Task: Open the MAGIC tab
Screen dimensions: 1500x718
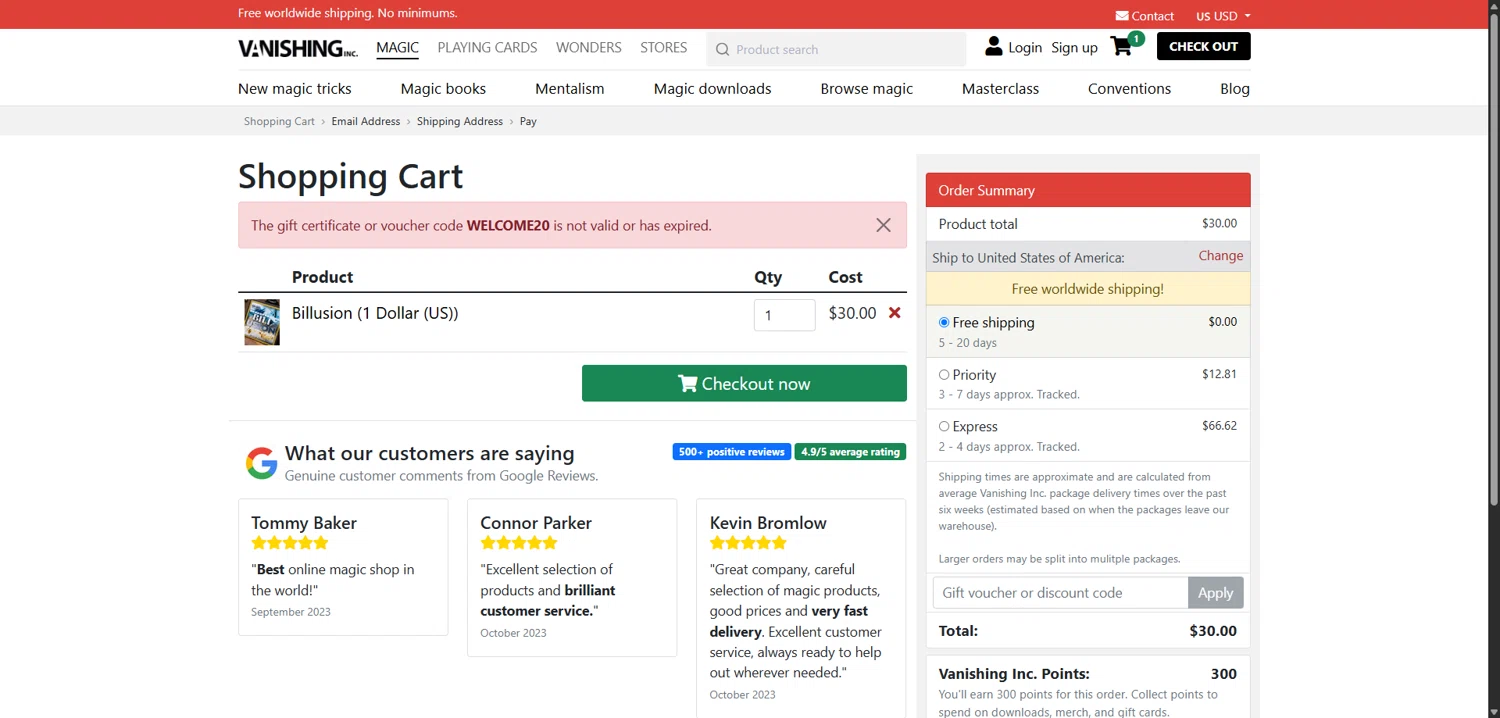Action: [398, 47]
